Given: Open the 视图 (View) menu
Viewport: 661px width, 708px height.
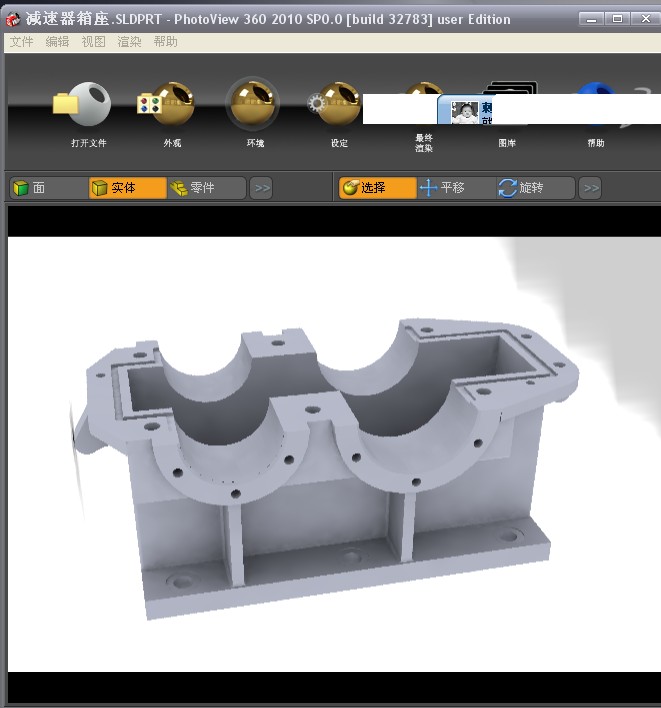Looking at the screenshot, I should tap(93, 42).
